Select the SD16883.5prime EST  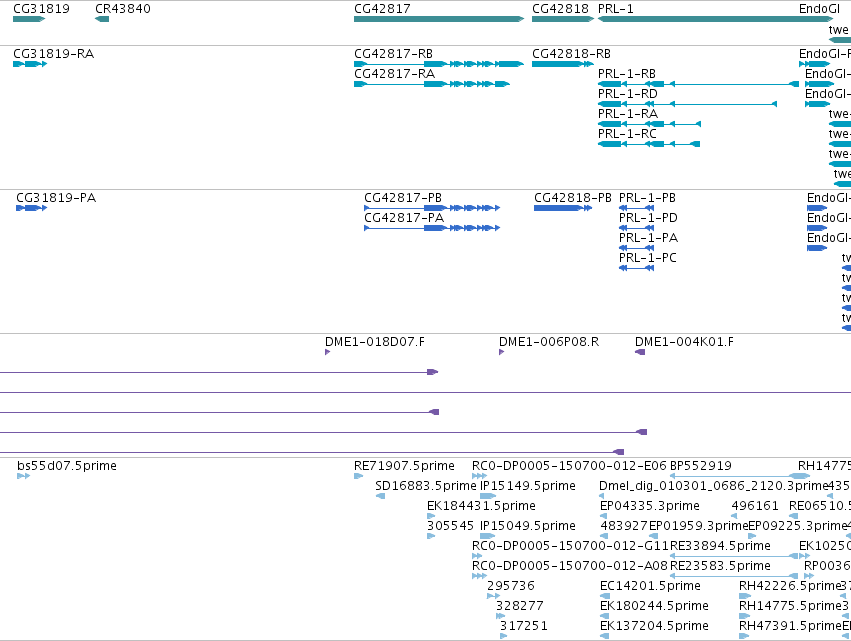380,496
